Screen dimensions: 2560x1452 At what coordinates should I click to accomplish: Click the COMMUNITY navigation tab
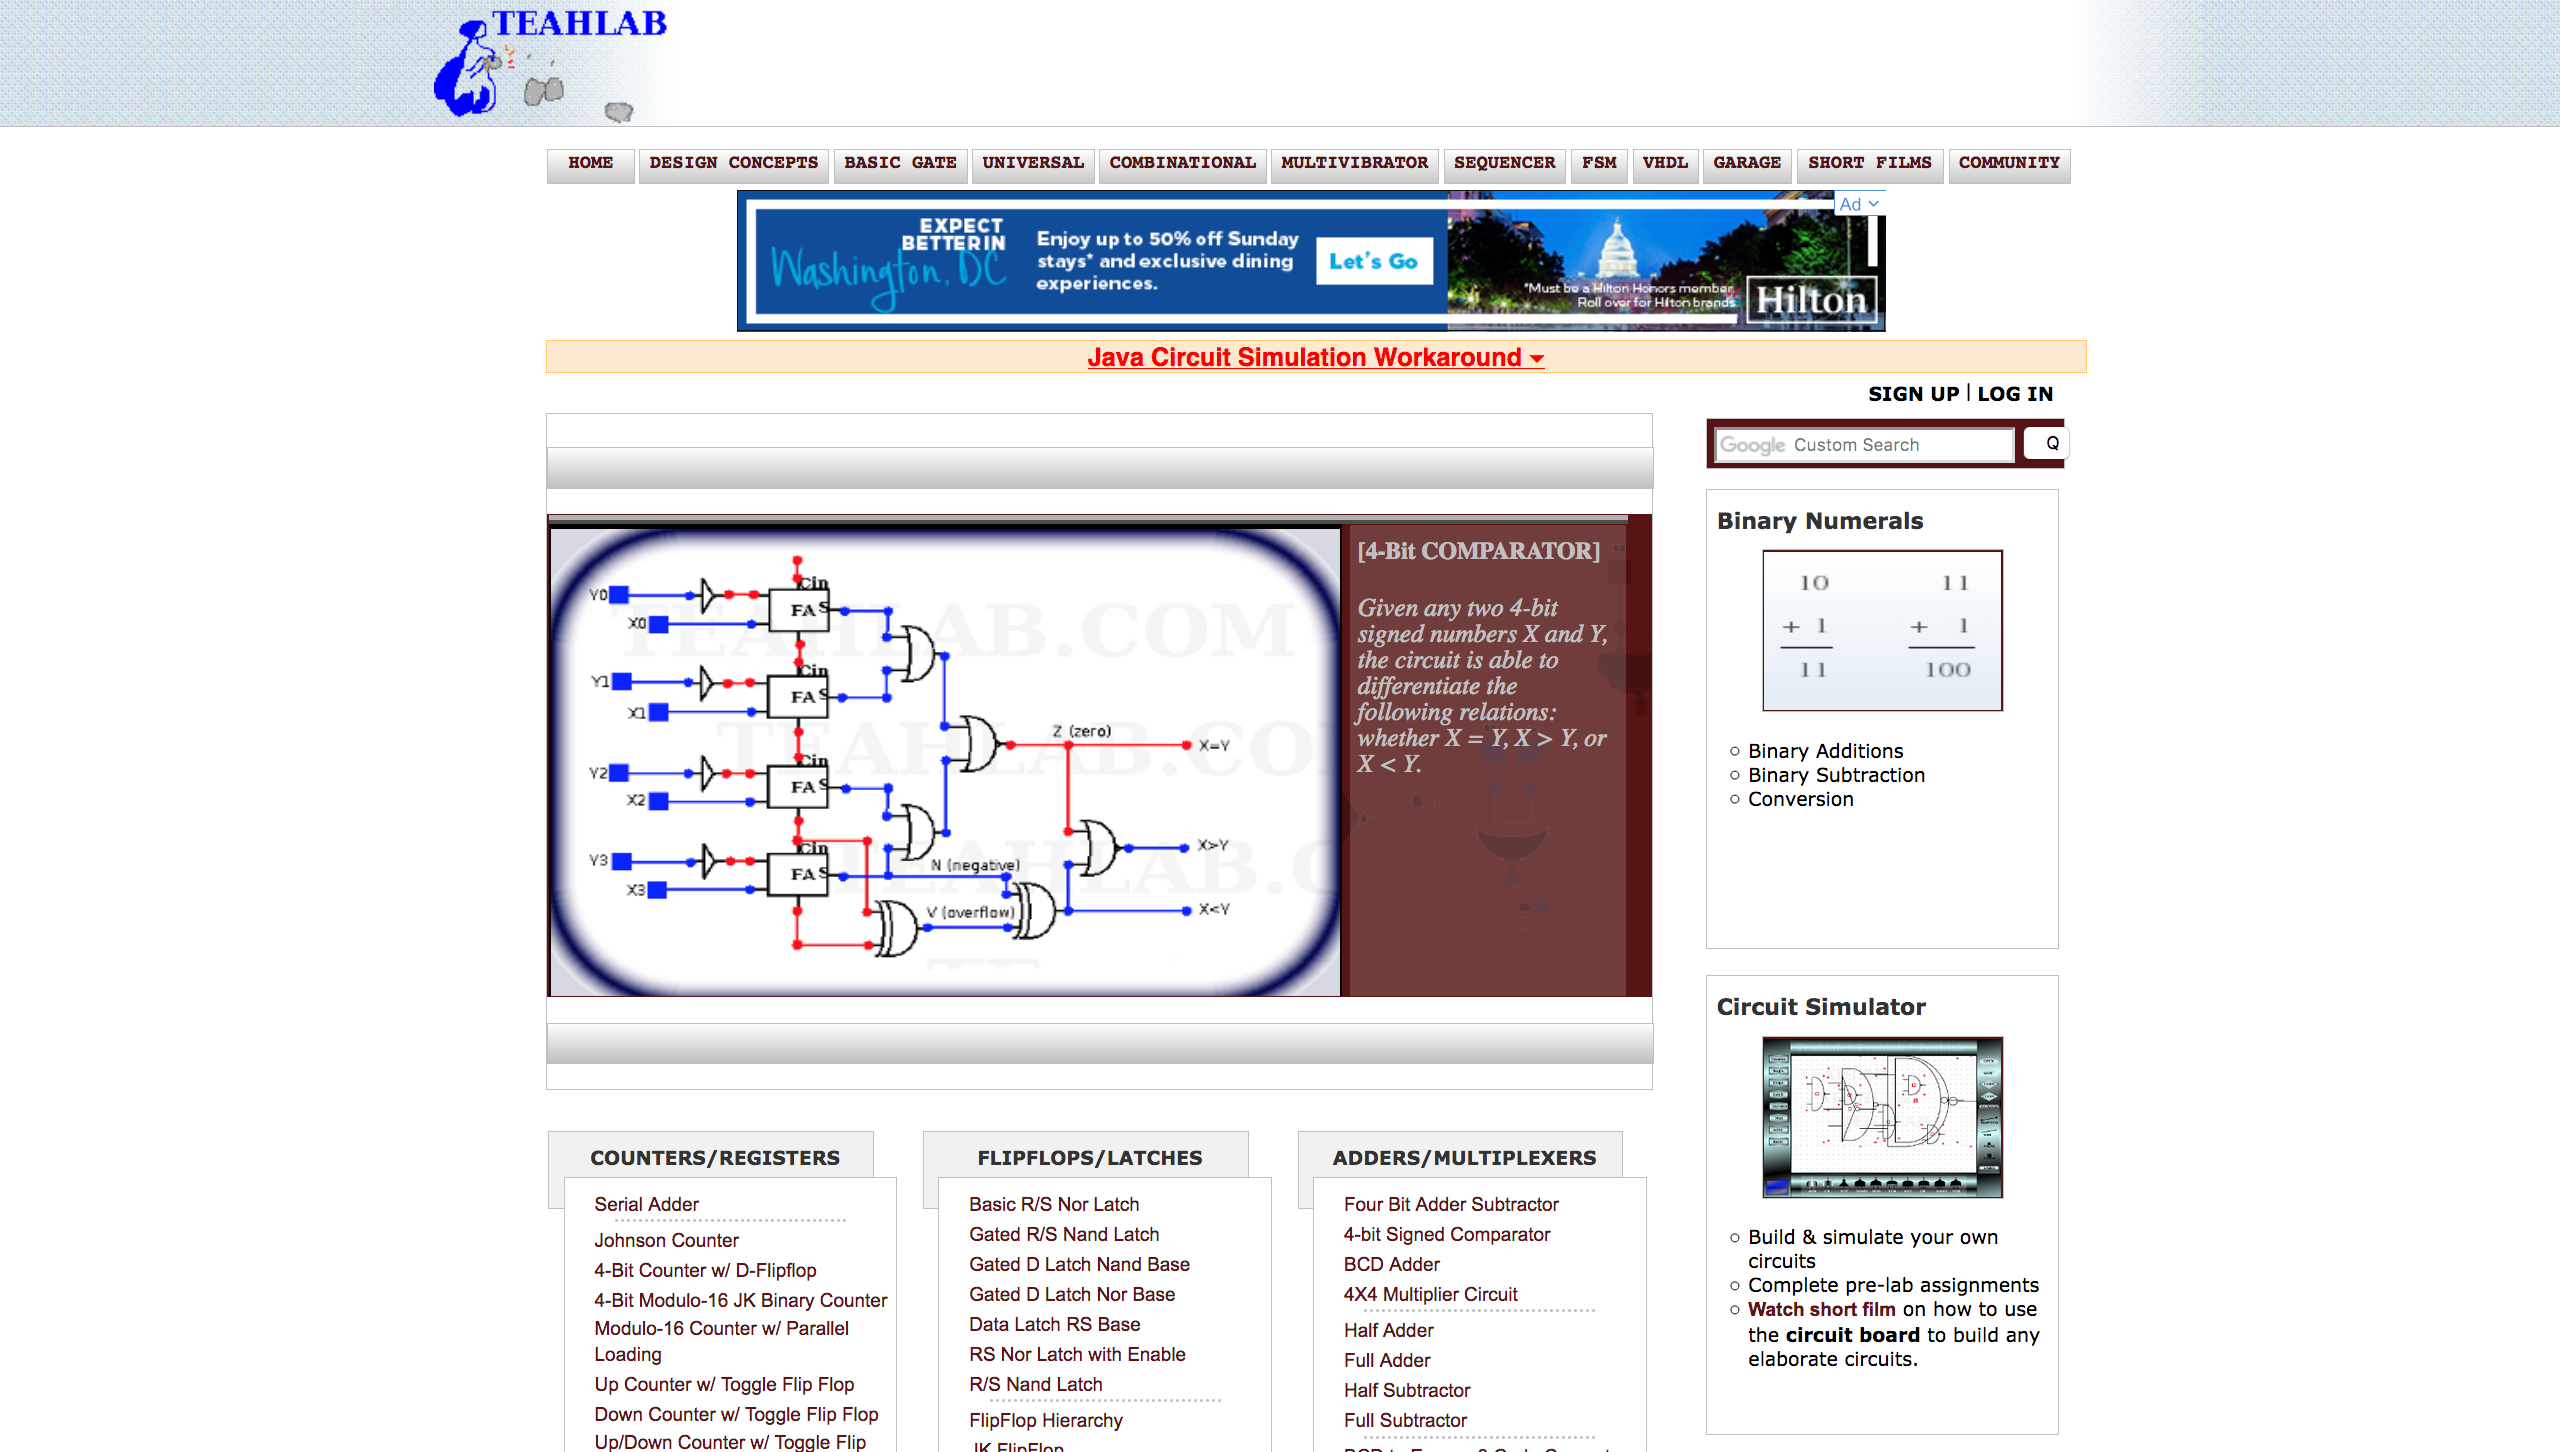2010,162
